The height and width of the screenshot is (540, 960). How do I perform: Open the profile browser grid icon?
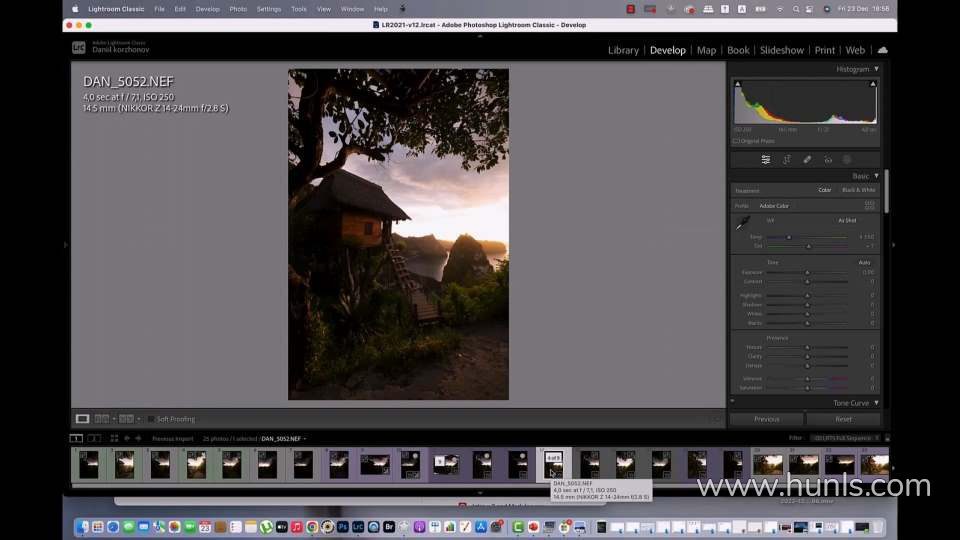click(869, 205)
